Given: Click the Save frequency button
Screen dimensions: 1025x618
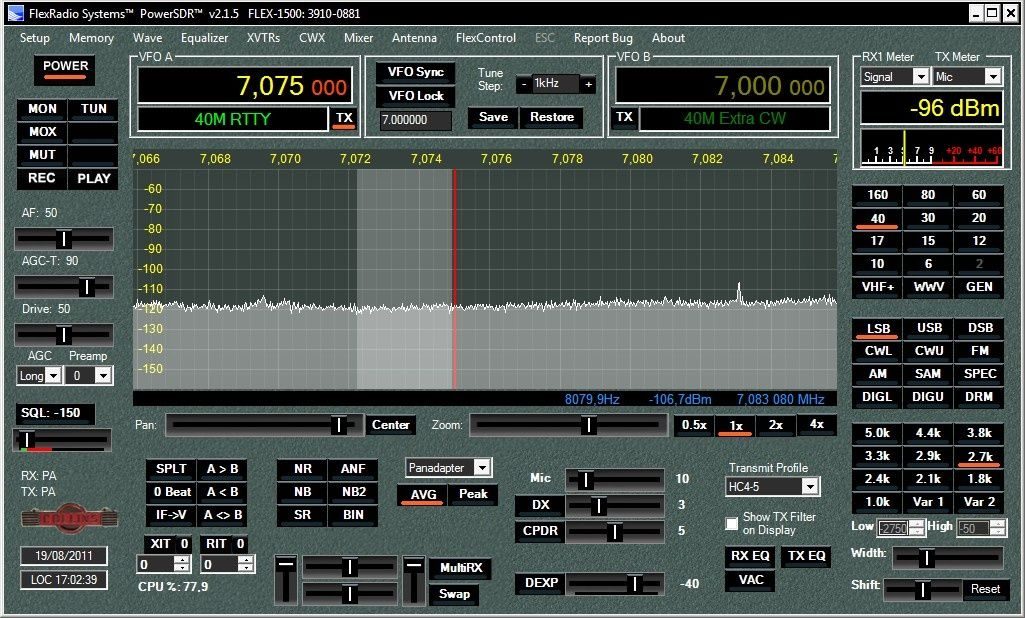Looking at the screenshot, I should 494,117.
